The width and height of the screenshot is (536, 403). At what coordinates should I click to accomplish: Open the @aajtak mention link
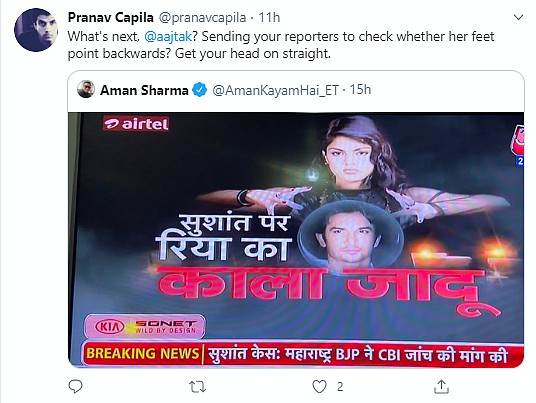click(x=168, y=36)
